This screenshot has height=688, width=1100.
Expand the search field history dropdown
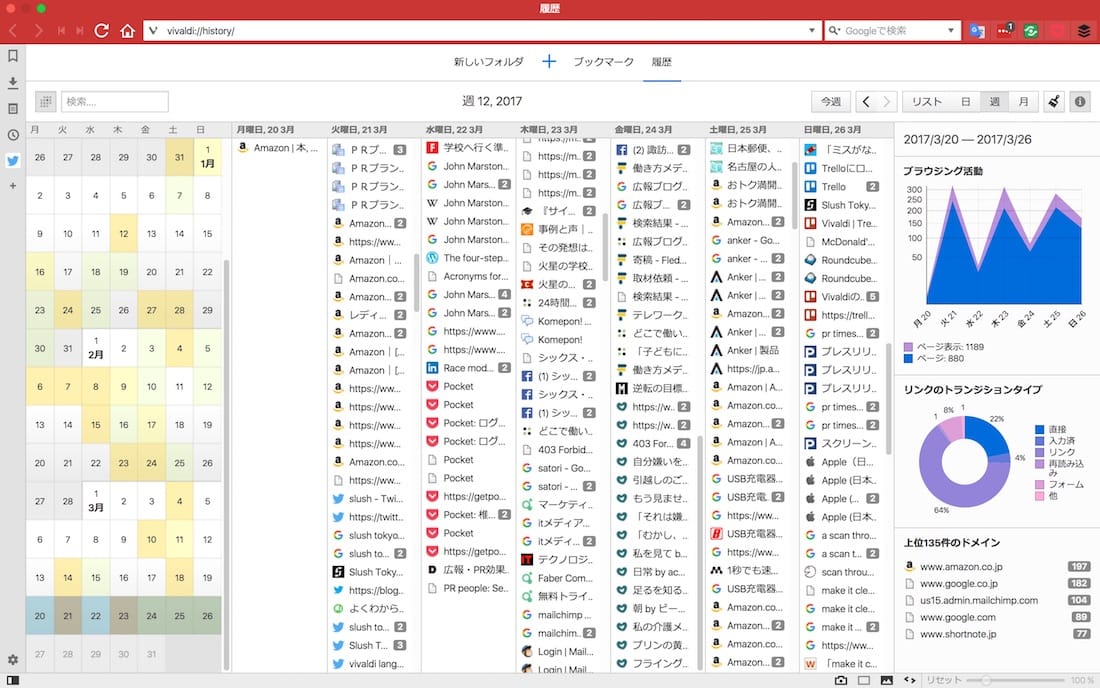pyautogui.click(x=951, y=31)
